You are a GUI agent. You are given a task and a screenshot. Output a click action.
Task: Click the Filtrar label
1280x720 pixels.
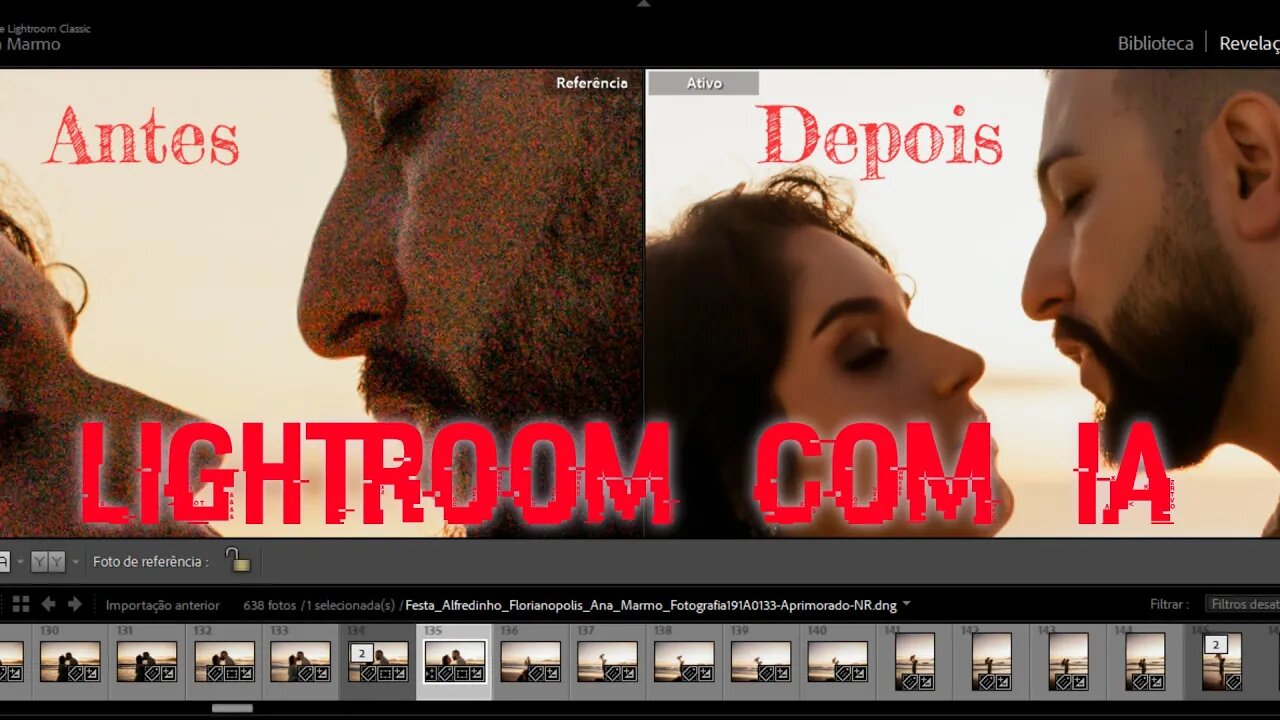click(x=1169, y=604)
